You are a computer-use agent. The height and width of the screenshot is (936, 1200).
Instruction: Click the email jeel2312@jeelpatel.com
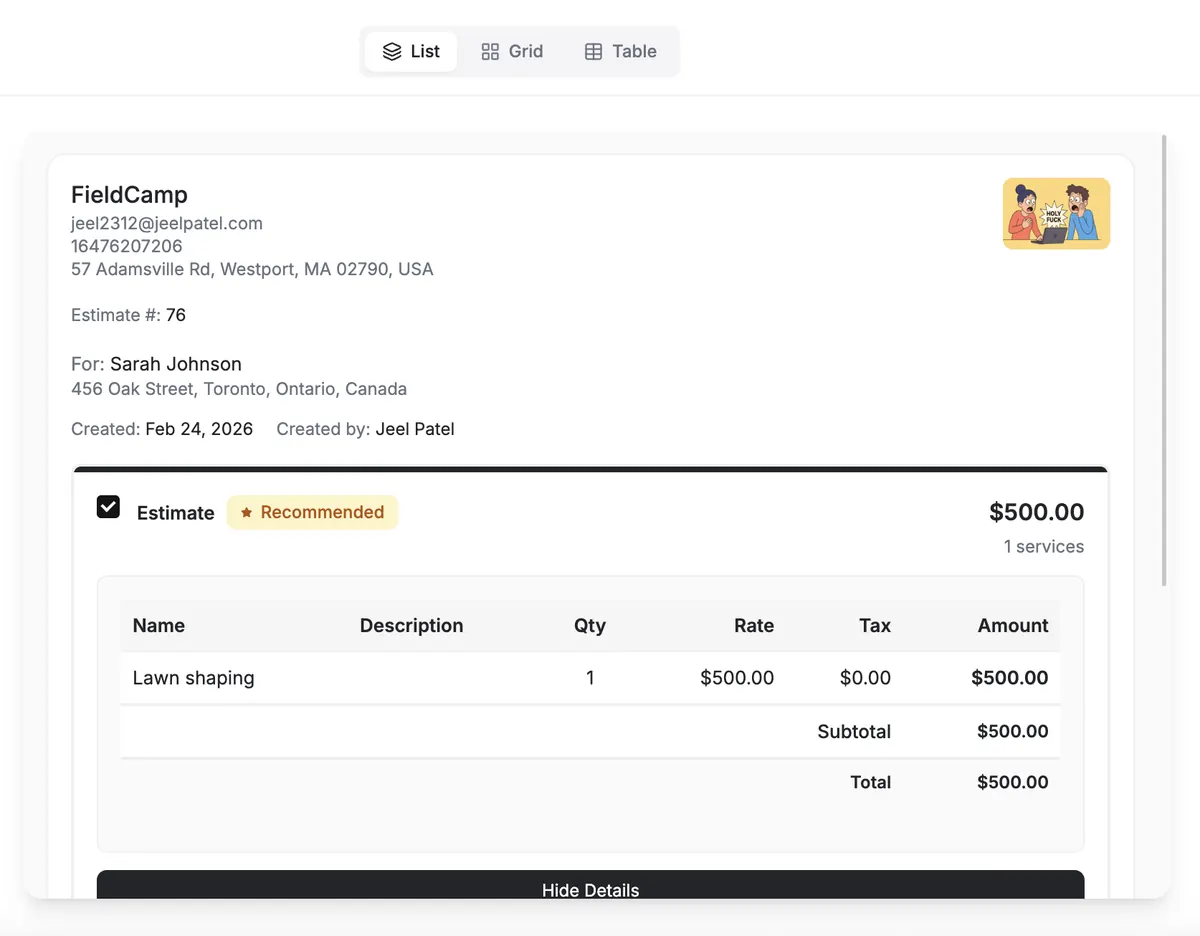[167, 223]
